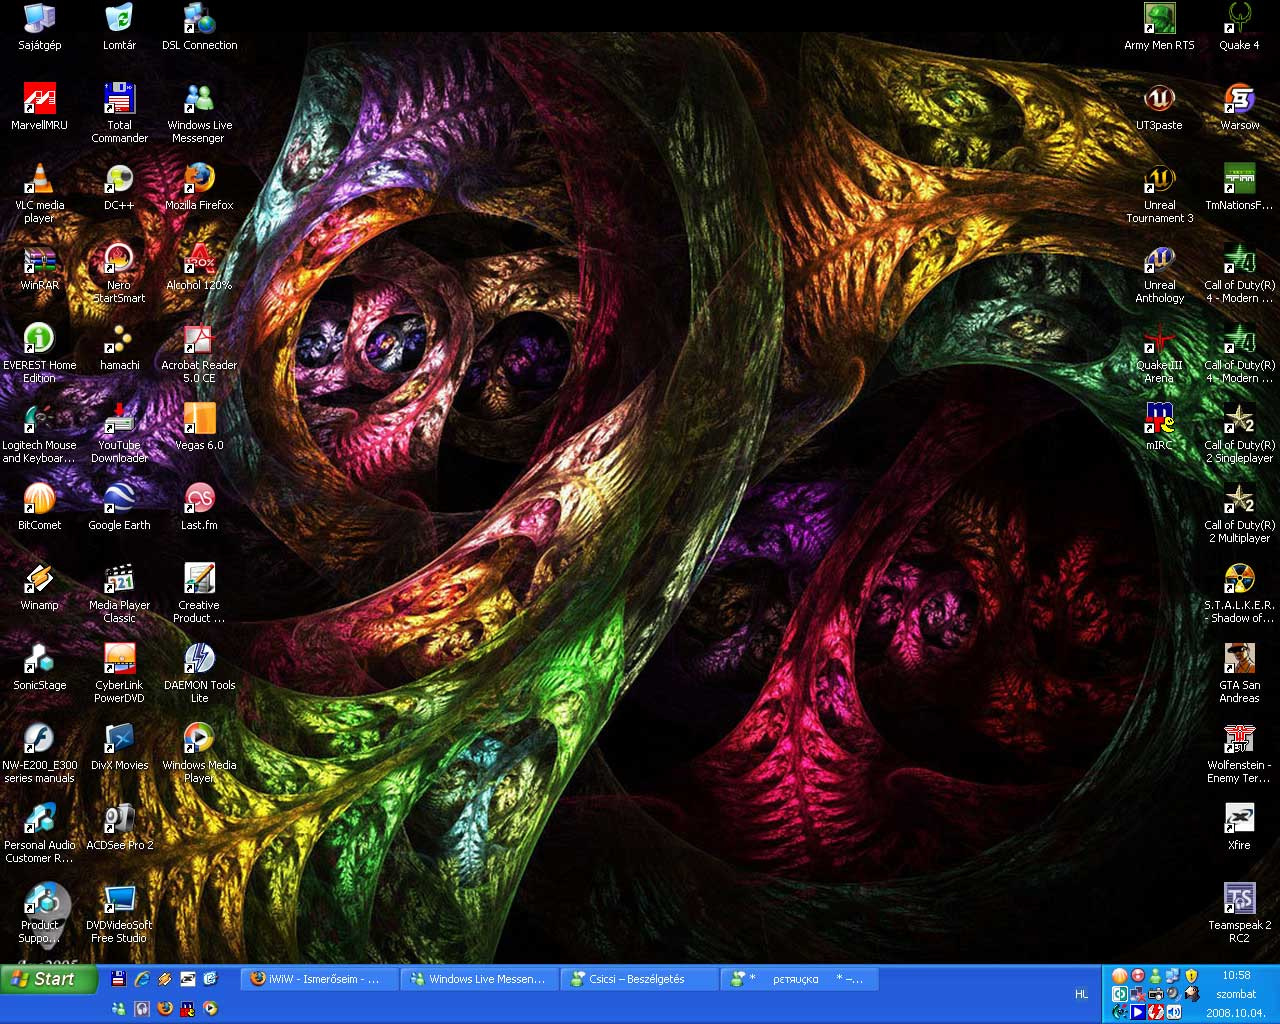Launch CyberLink PowerDVD from the desktop
The width and height of the screenshot is (1280, 1024).
120,673
